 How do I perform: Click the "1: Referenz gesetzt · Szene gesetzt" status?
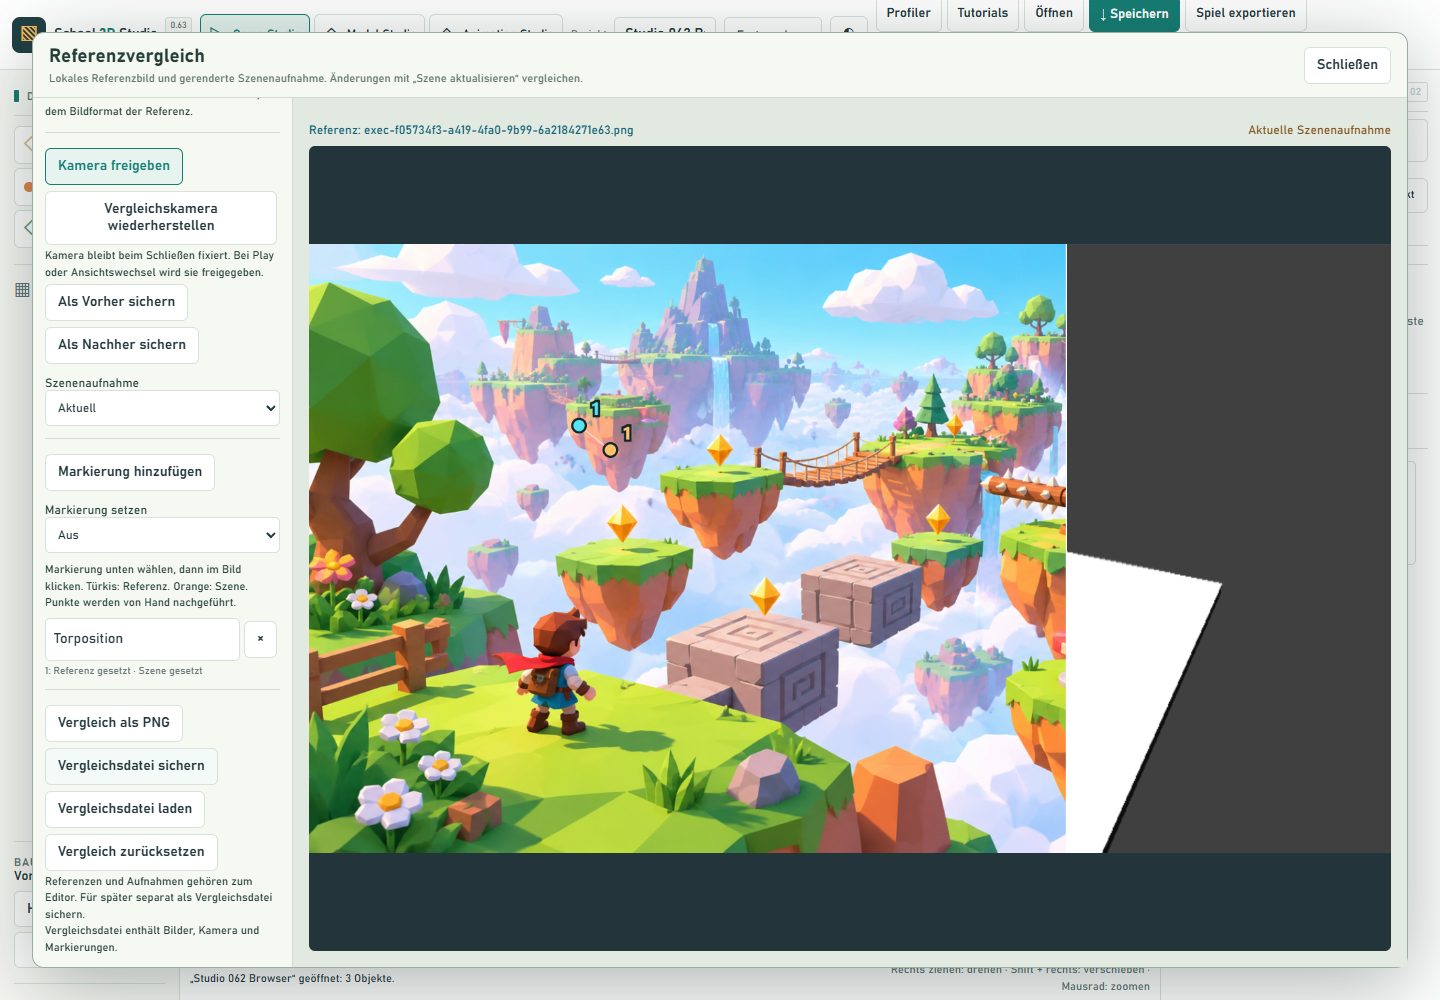tap(124, 671)
